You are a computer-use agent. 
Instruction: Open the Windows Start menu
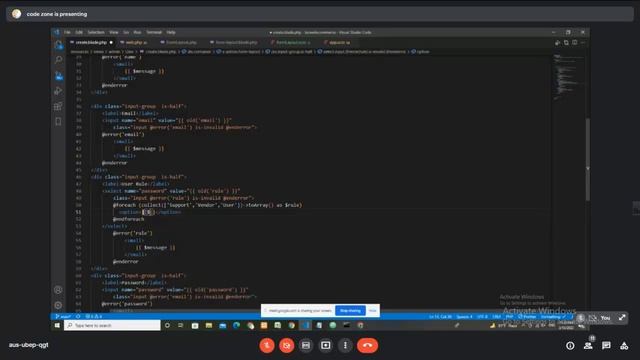57,325
